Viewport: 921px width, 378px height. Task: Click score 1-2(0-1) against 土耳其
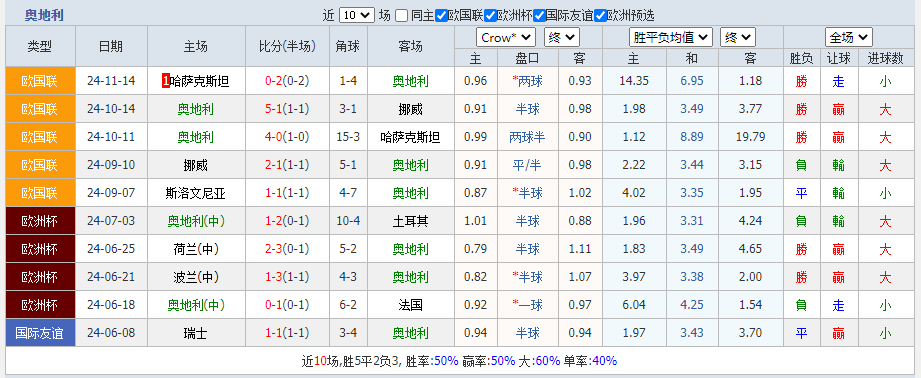pyautogui.click(x=287, y=221)
